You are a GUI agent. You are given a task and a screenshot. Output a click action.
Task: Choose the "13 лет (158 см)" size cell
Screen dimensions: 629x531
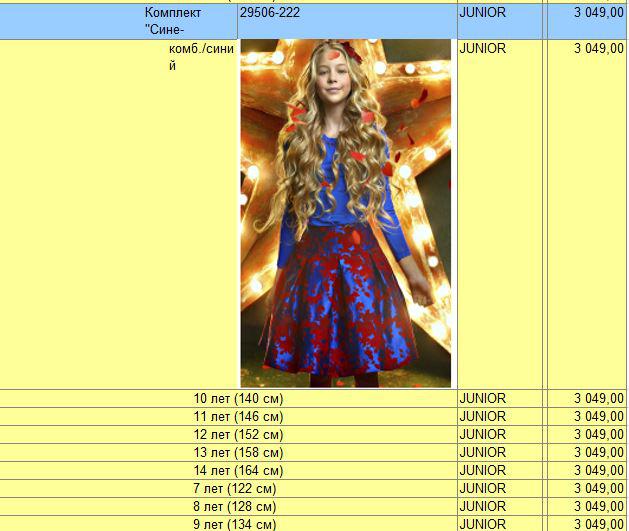coord(238,452)
